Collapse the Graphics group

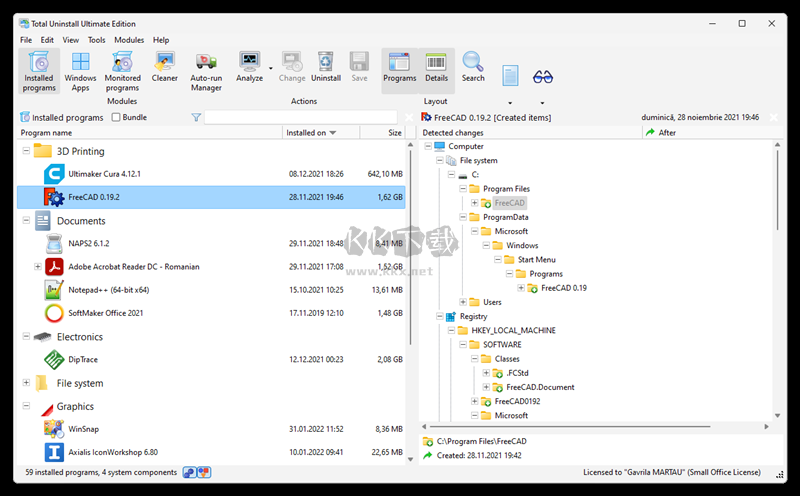(x=26, y=406)
